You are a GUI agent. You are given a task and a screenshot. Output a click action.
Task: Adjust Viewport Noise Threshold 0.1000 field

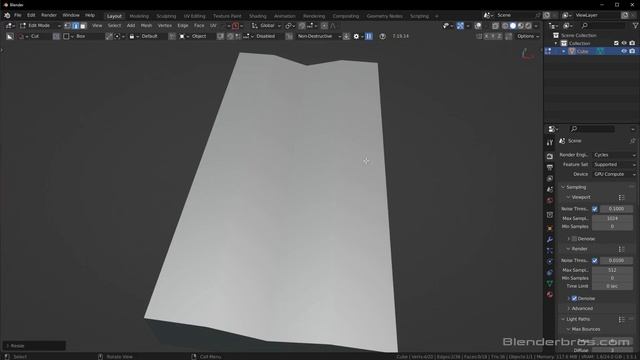[616, 209]
